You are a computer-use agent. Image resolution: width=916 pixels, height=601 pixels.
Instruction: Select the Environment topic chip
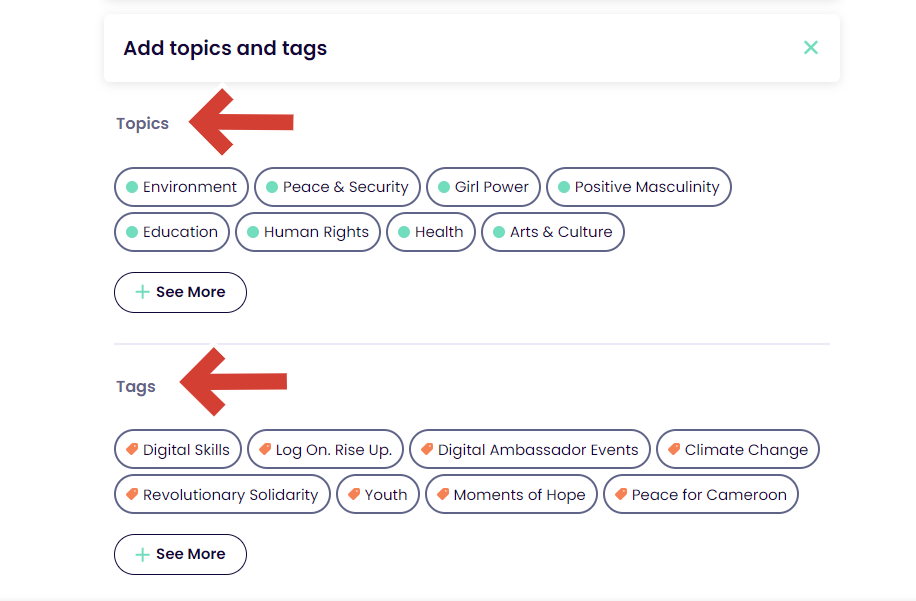pos(181,187)
